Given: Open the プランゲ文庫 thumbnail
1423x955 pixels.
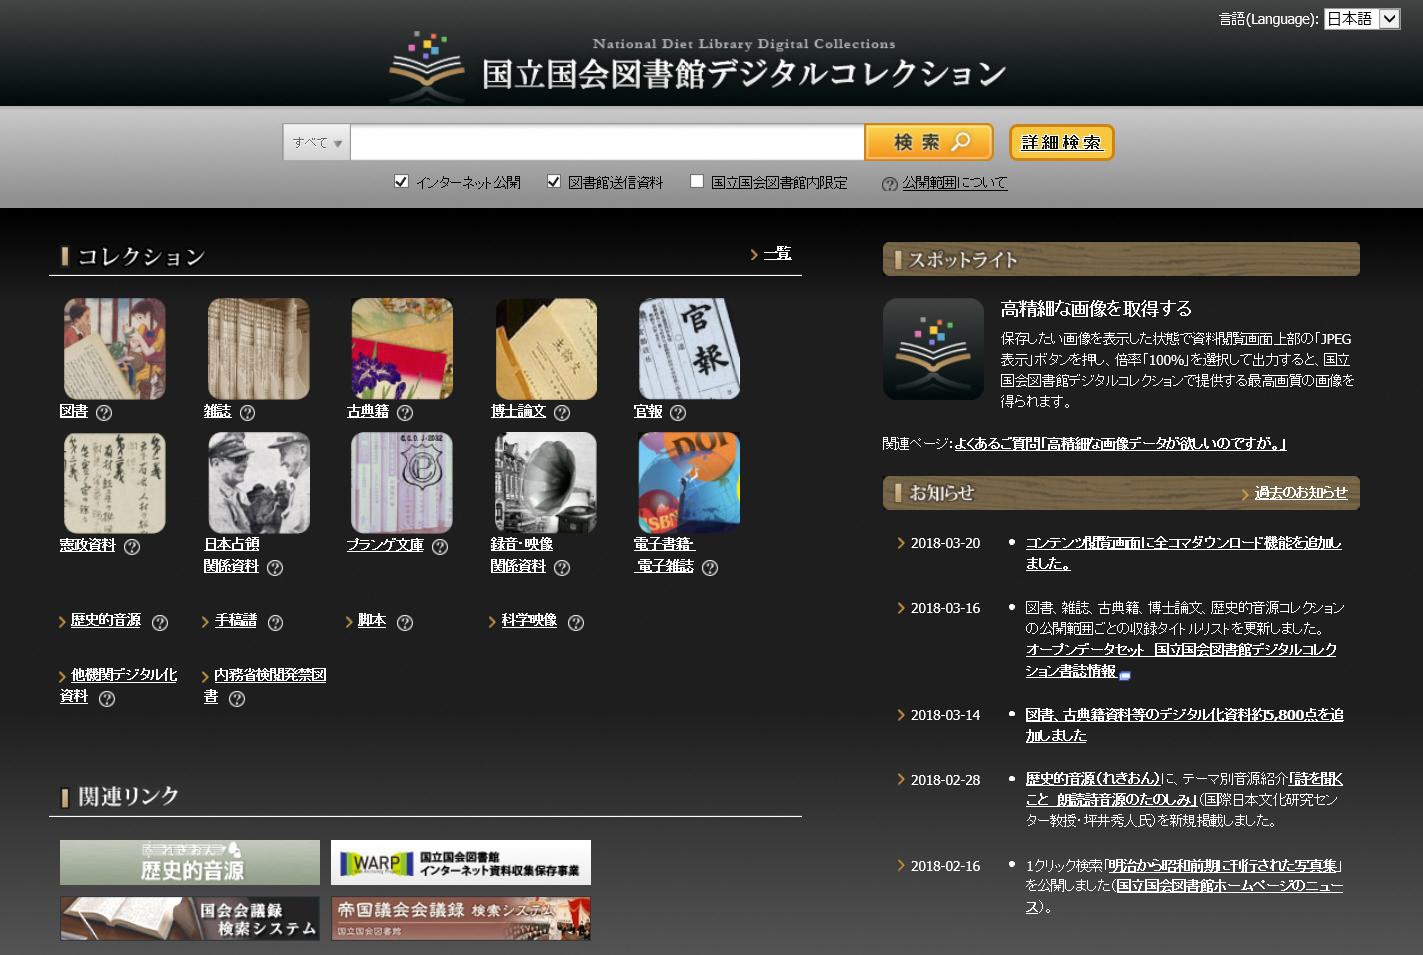Looking at the screenshot, I should point(402,483).
